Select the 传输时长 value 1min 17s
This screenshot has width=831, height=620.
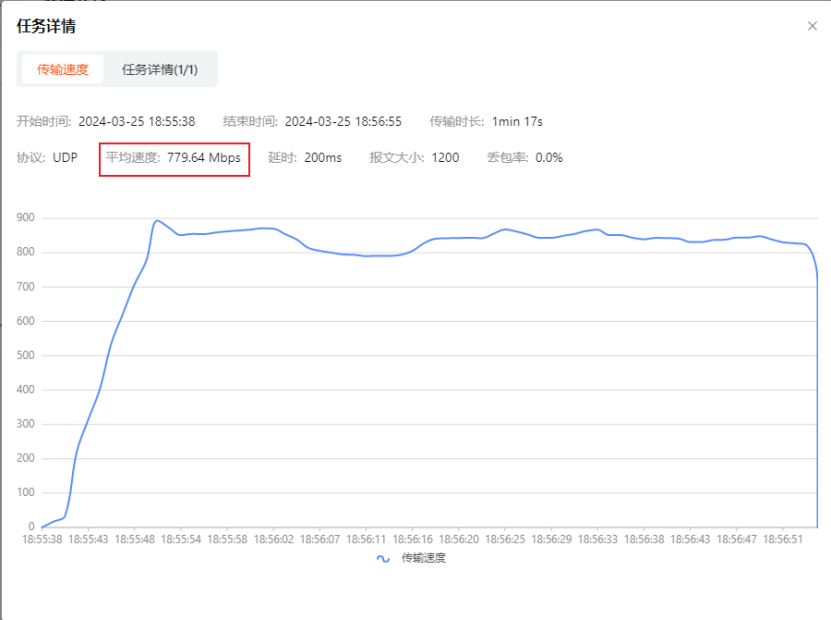click(x=517, y=121)
